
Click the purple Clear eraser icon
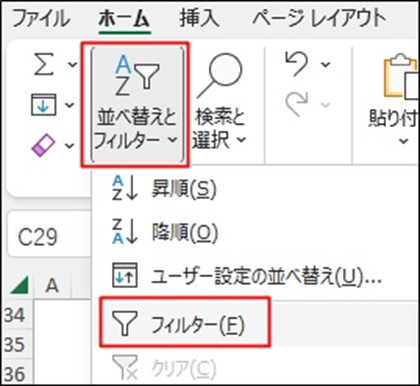(x=43, y=145)
